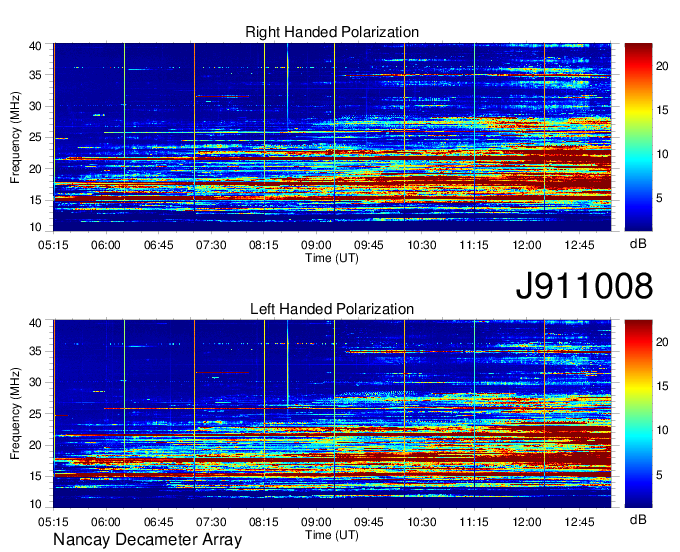Click the "Left Handed Polarization" plot title

point(332,309)
